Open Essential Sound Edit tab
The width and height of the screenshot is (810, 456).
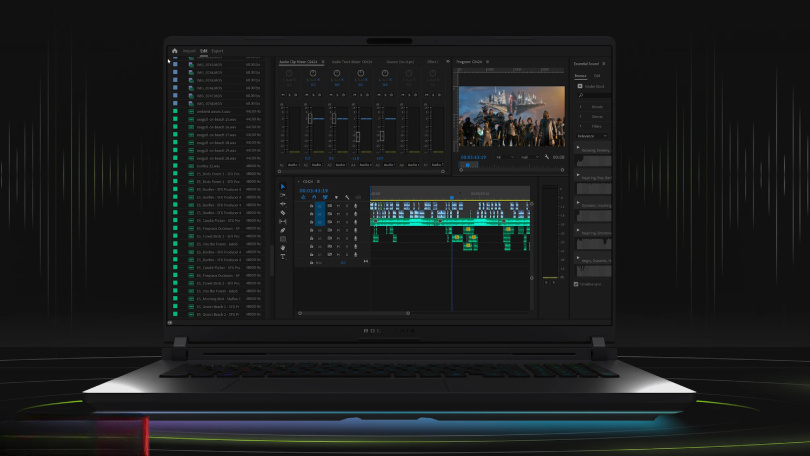coord(597,76)
